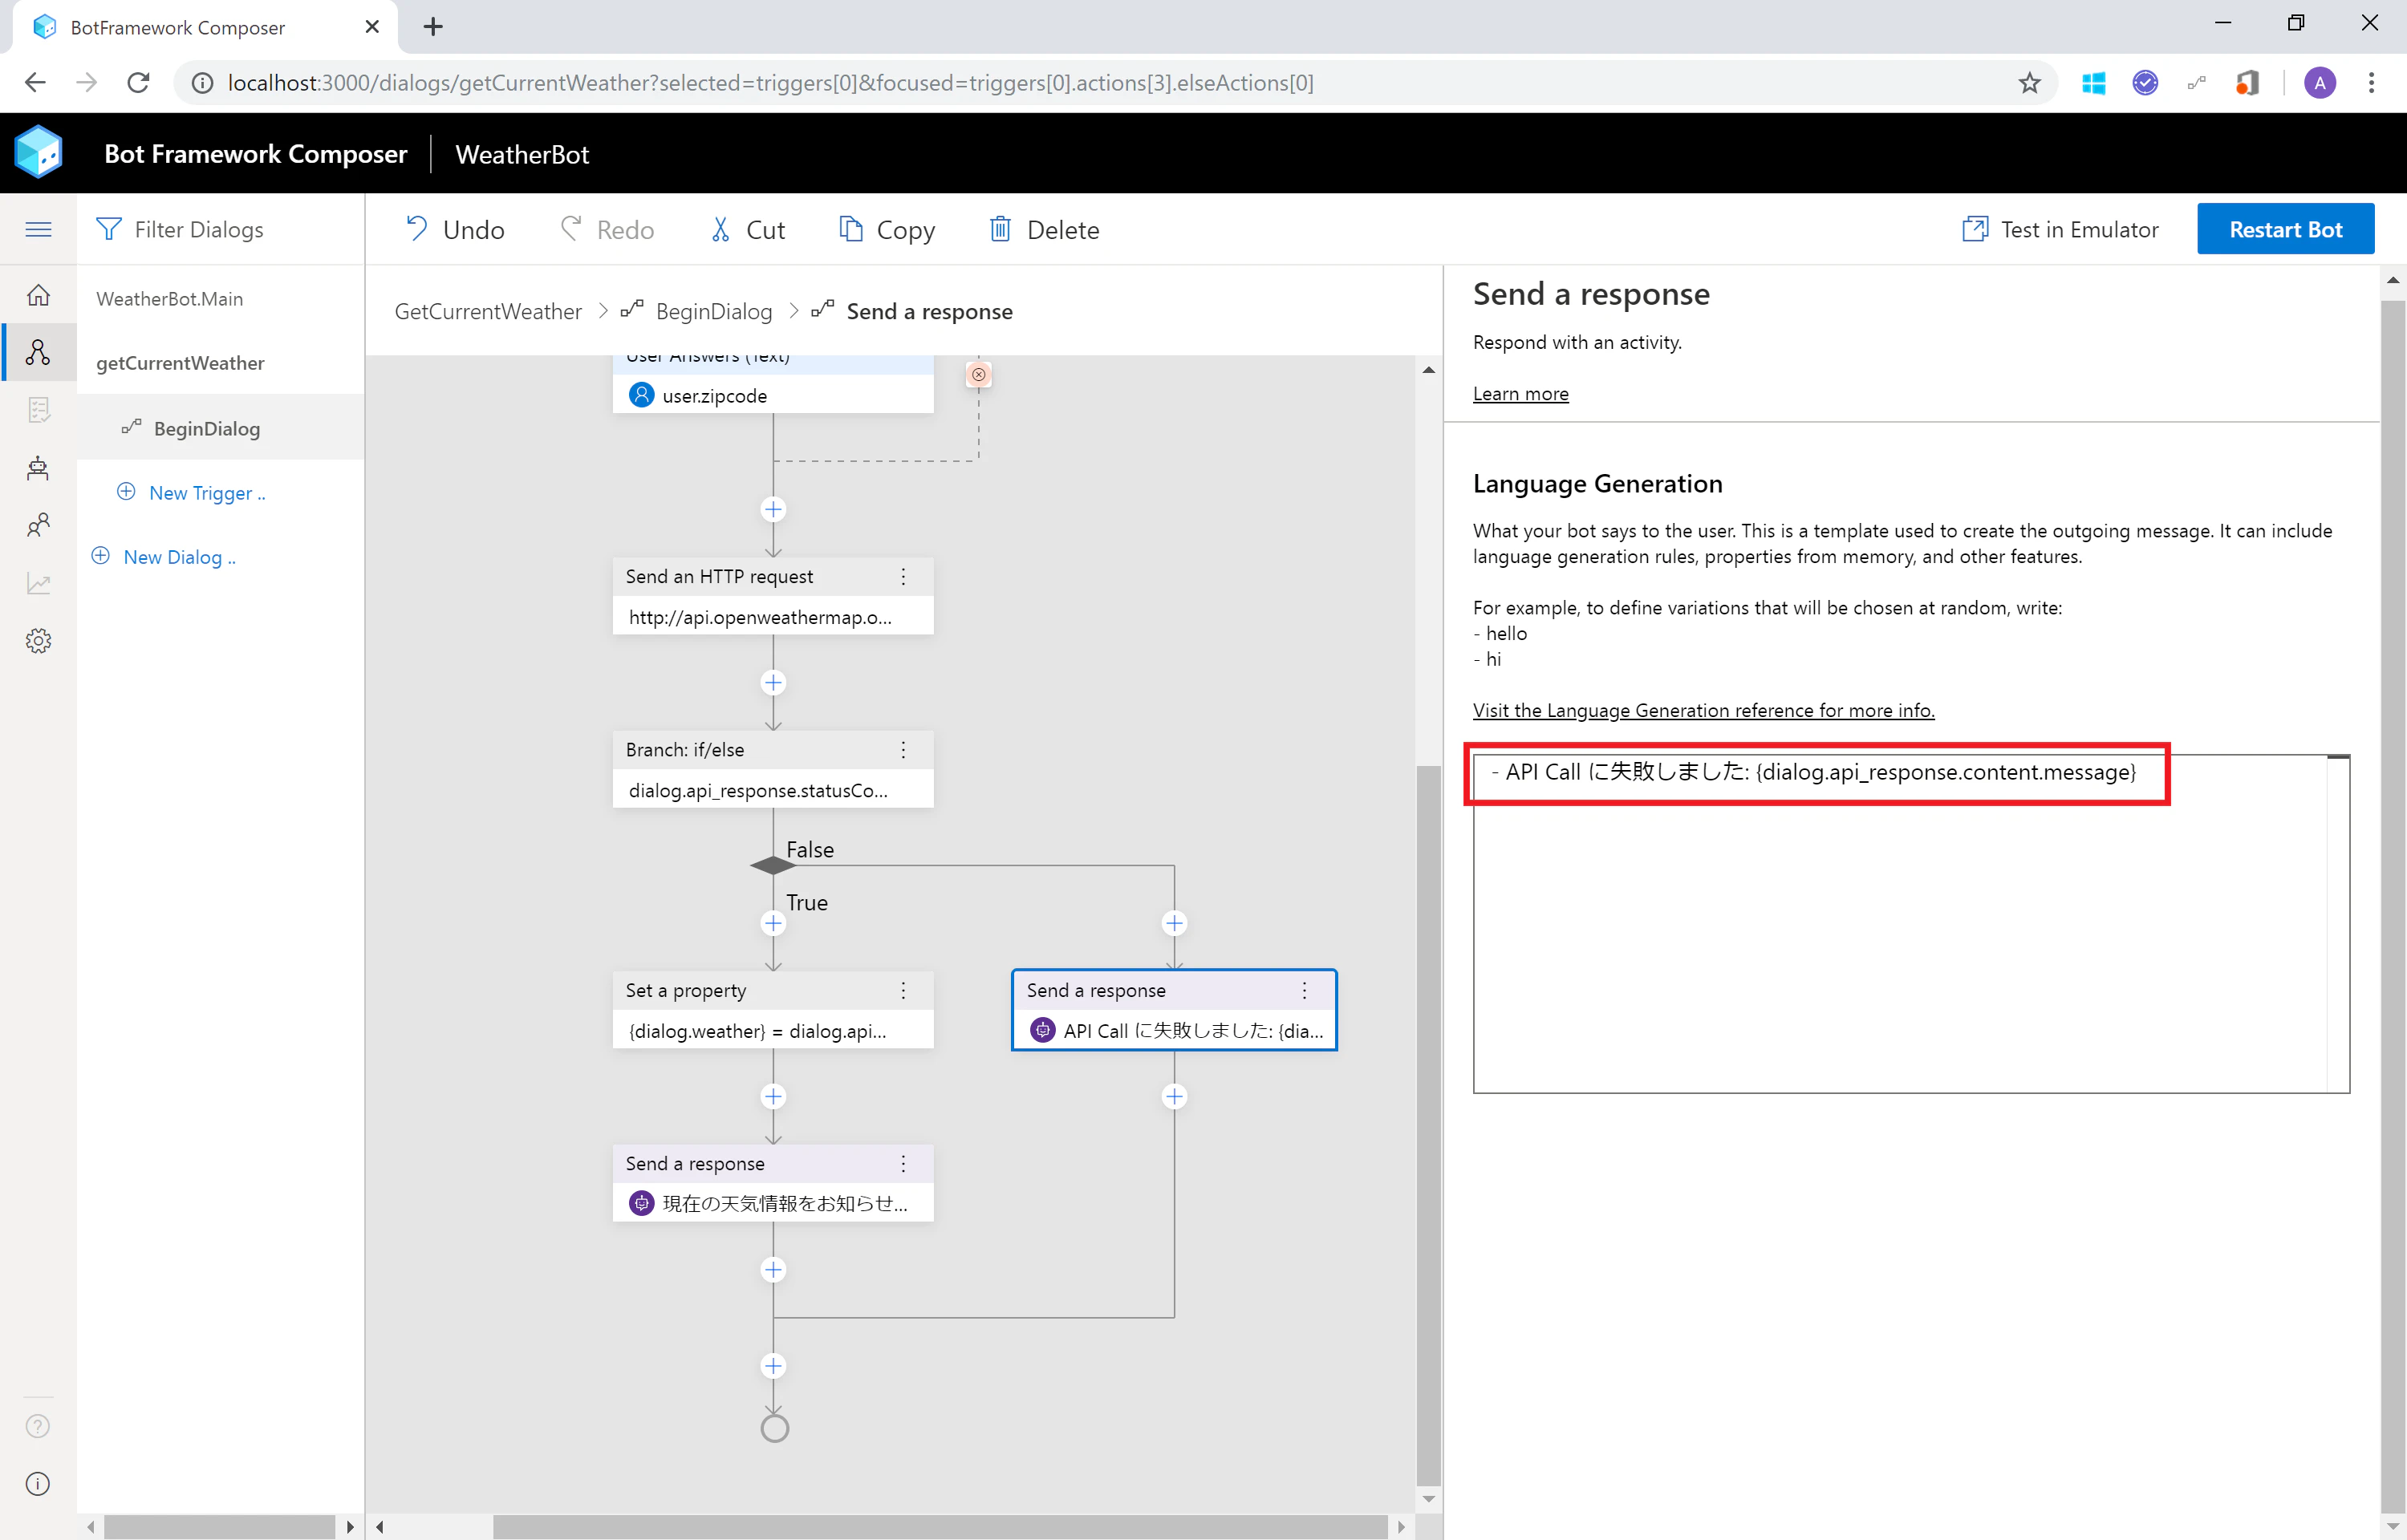Screen dimensions: 2407x1540
Task: Select WeatherBot.Main dialog
Action: 169,299
